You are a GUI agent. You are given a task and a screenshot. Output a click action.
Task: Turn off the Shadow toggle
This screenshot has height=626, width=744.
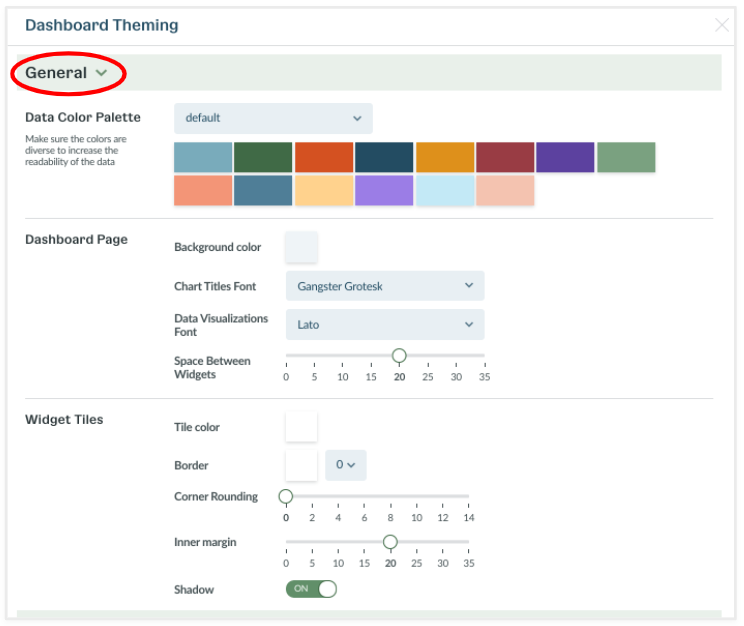click(x=311, y=589)
